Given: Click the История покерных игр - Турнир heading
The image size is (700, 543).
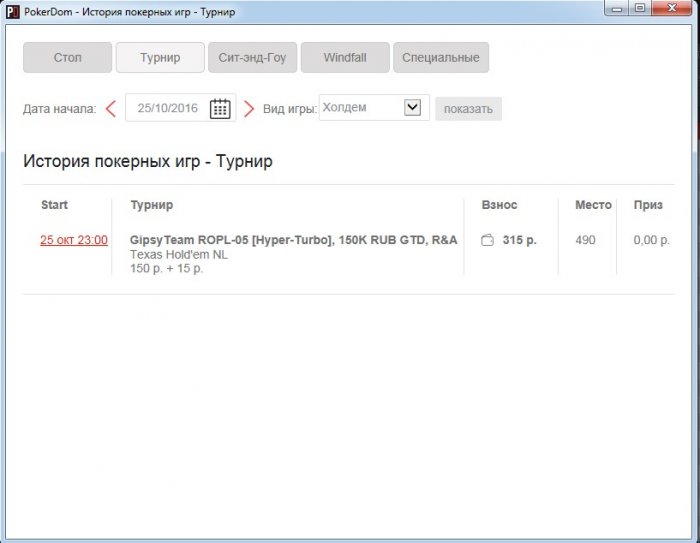Looking at the screenshot, I should pyautogui.click(x=148, y=161).
